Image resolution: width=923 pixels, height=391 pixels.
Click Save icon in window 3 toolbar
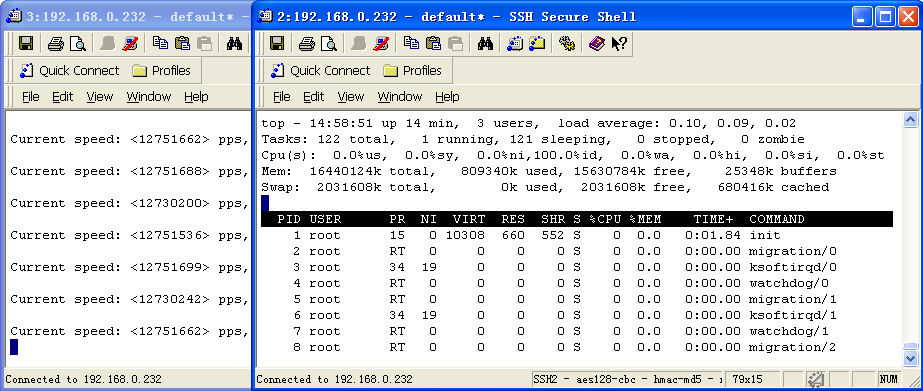(x=25, y=43)
